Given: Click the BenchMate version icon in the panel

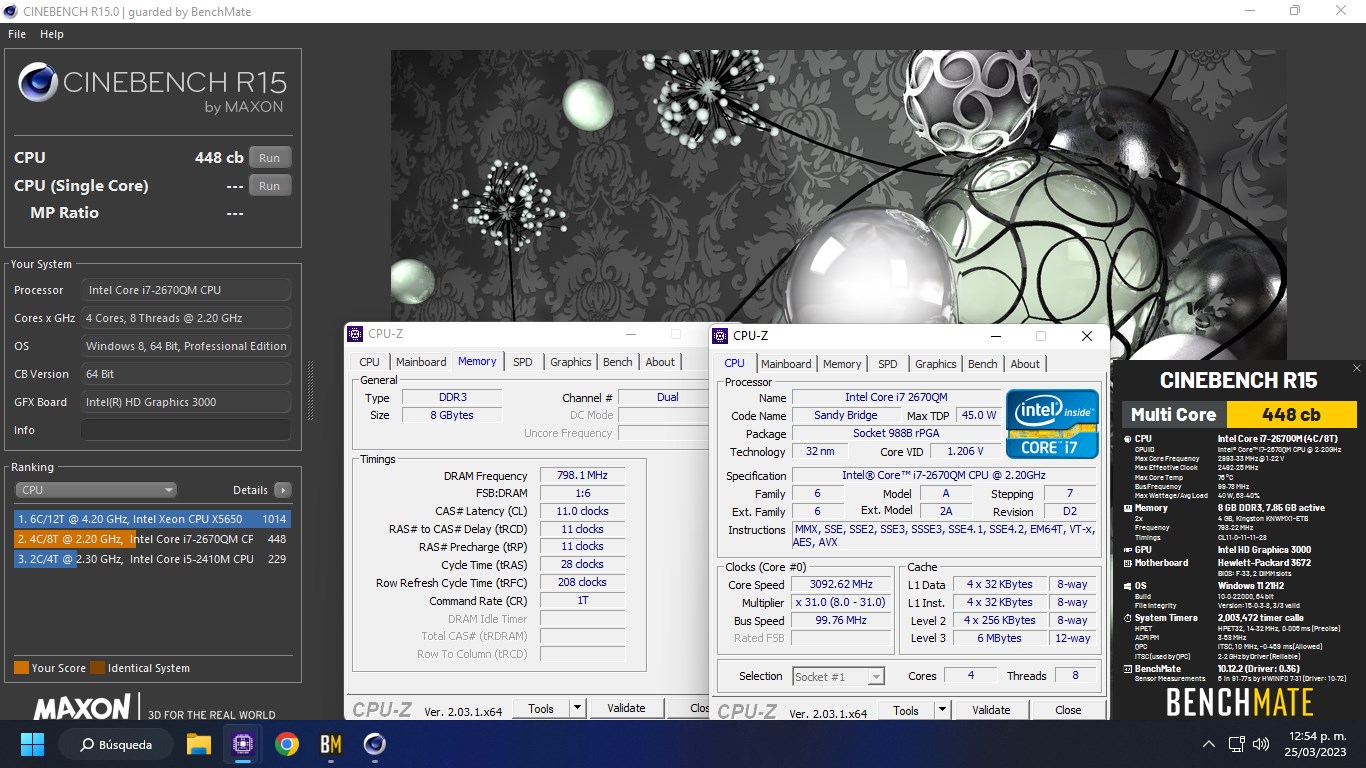Looking at the screenshot, I should point(1127,669).
